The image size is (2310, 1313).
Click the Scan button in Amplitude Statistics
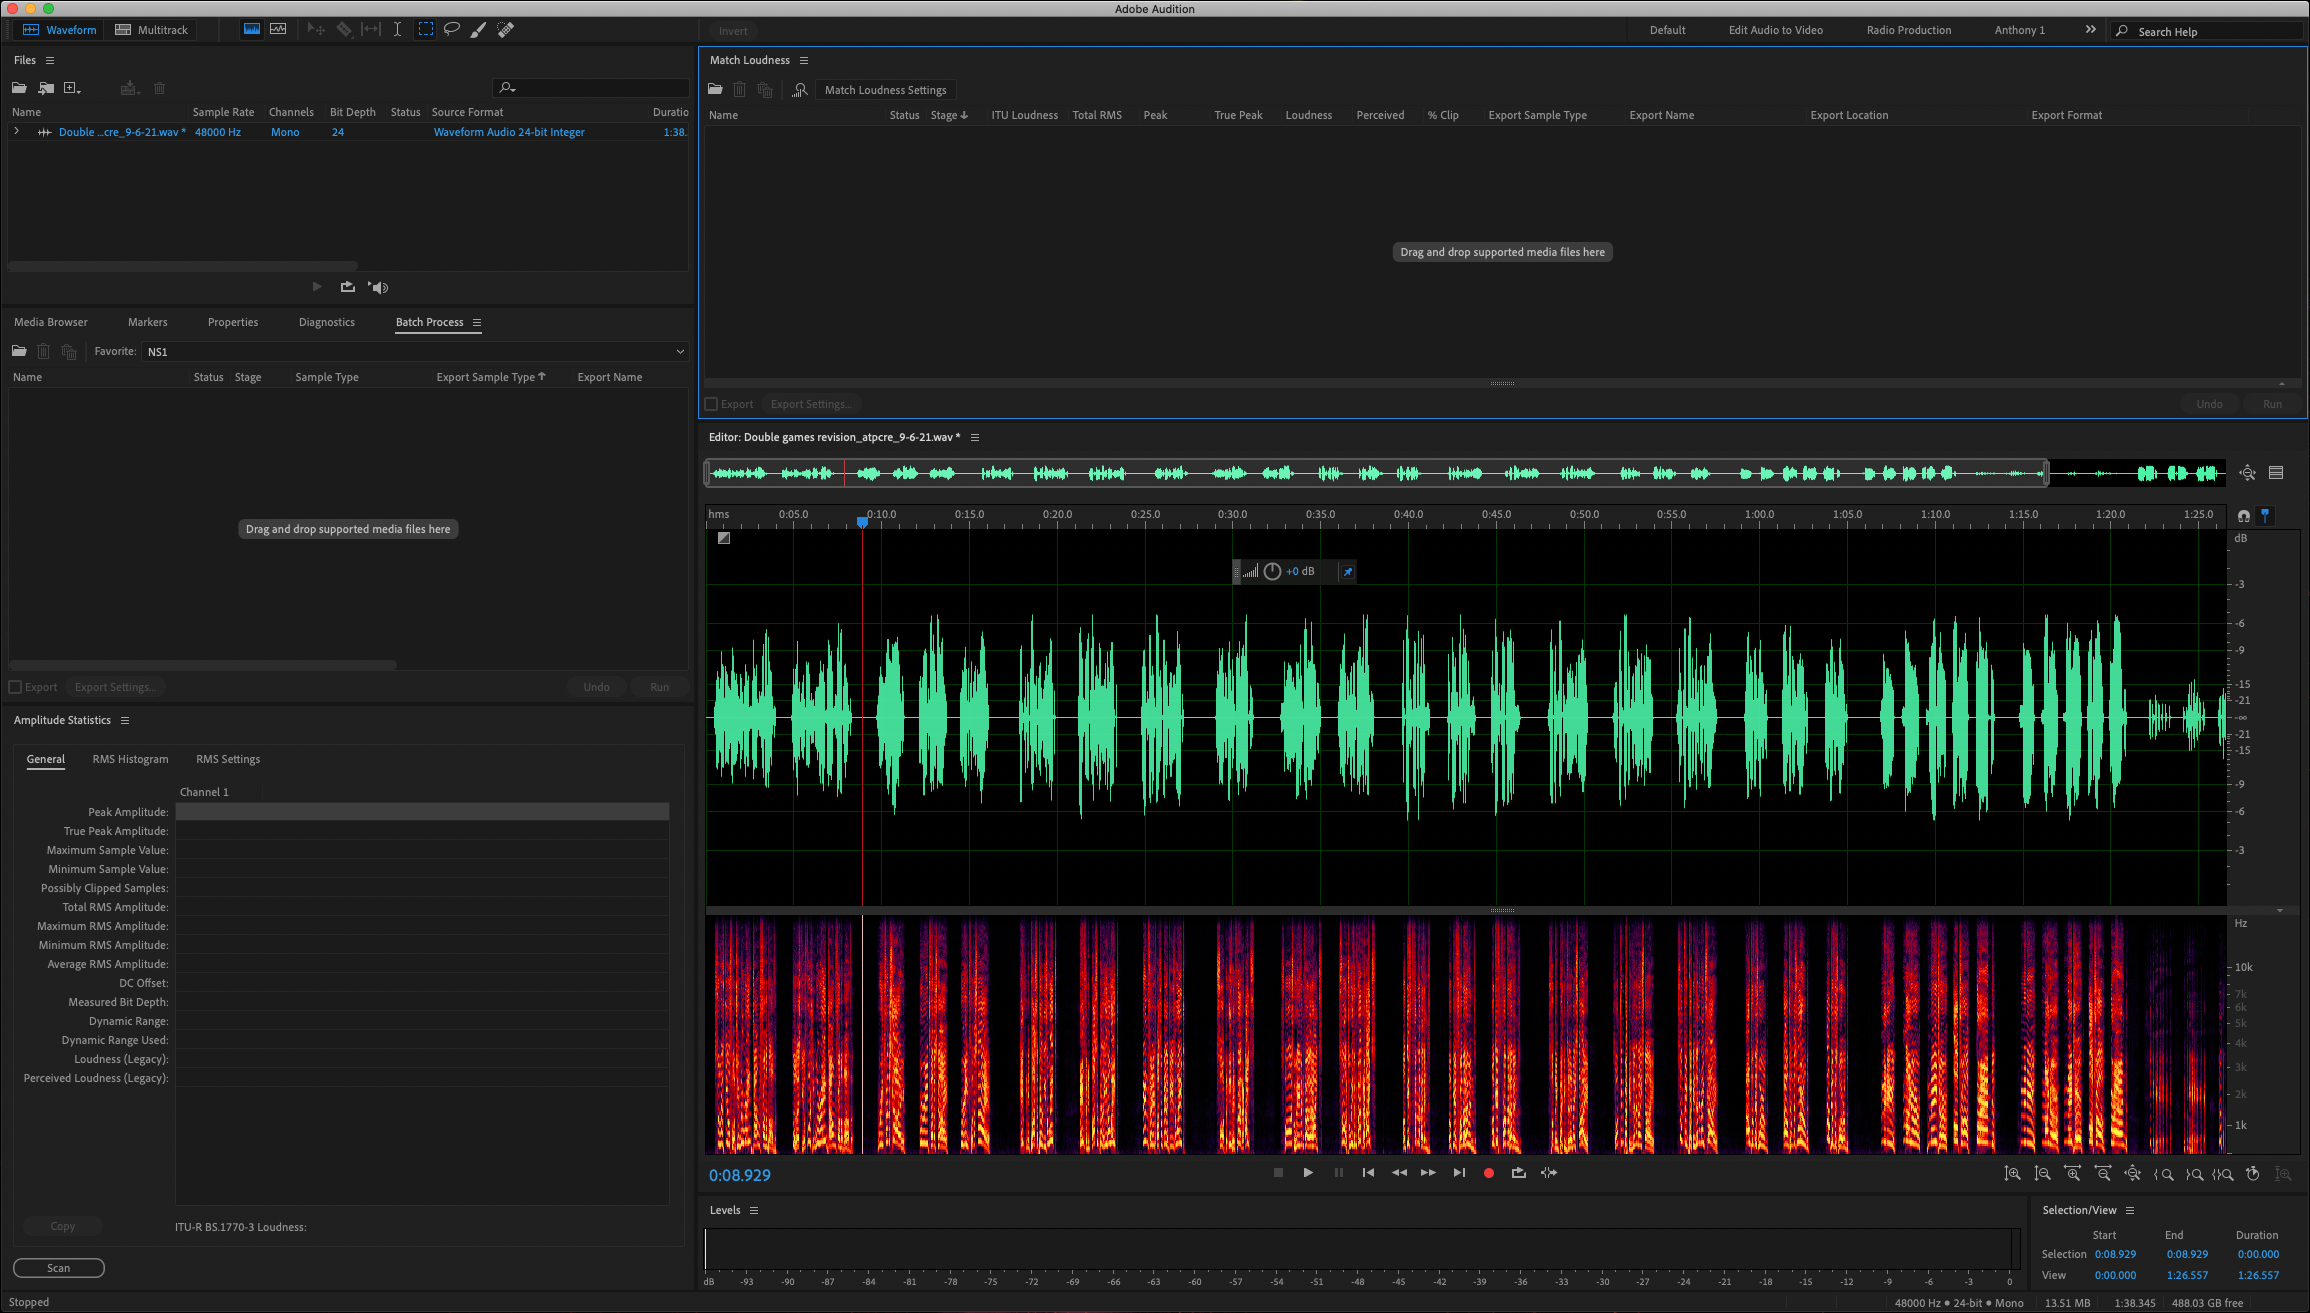coord(59,1268)
